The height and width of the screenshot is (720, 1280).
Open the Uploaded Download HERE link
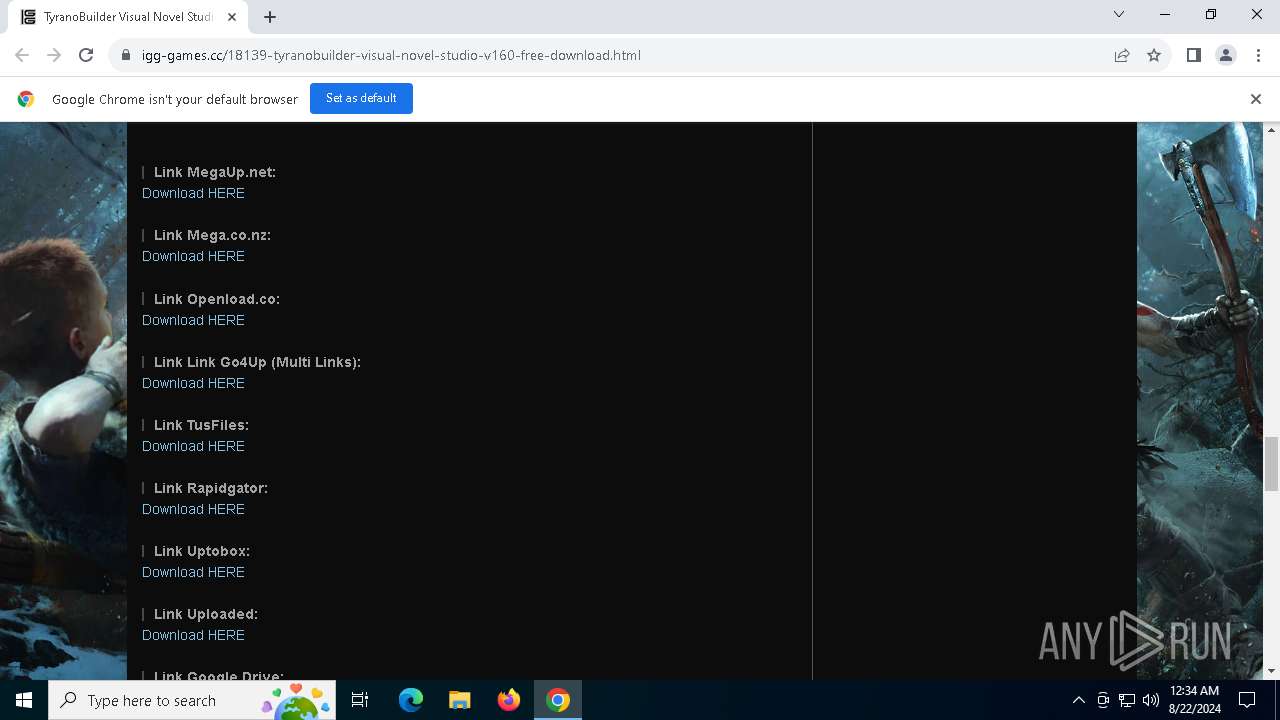(193, 635)
